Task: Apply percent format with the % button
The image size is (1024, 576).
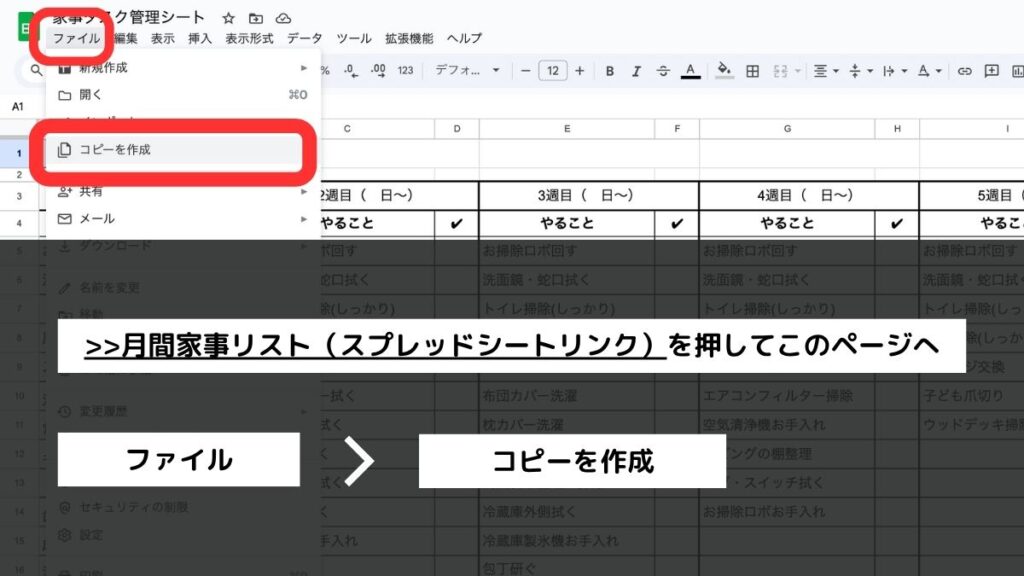Action: tap(325, 71)
